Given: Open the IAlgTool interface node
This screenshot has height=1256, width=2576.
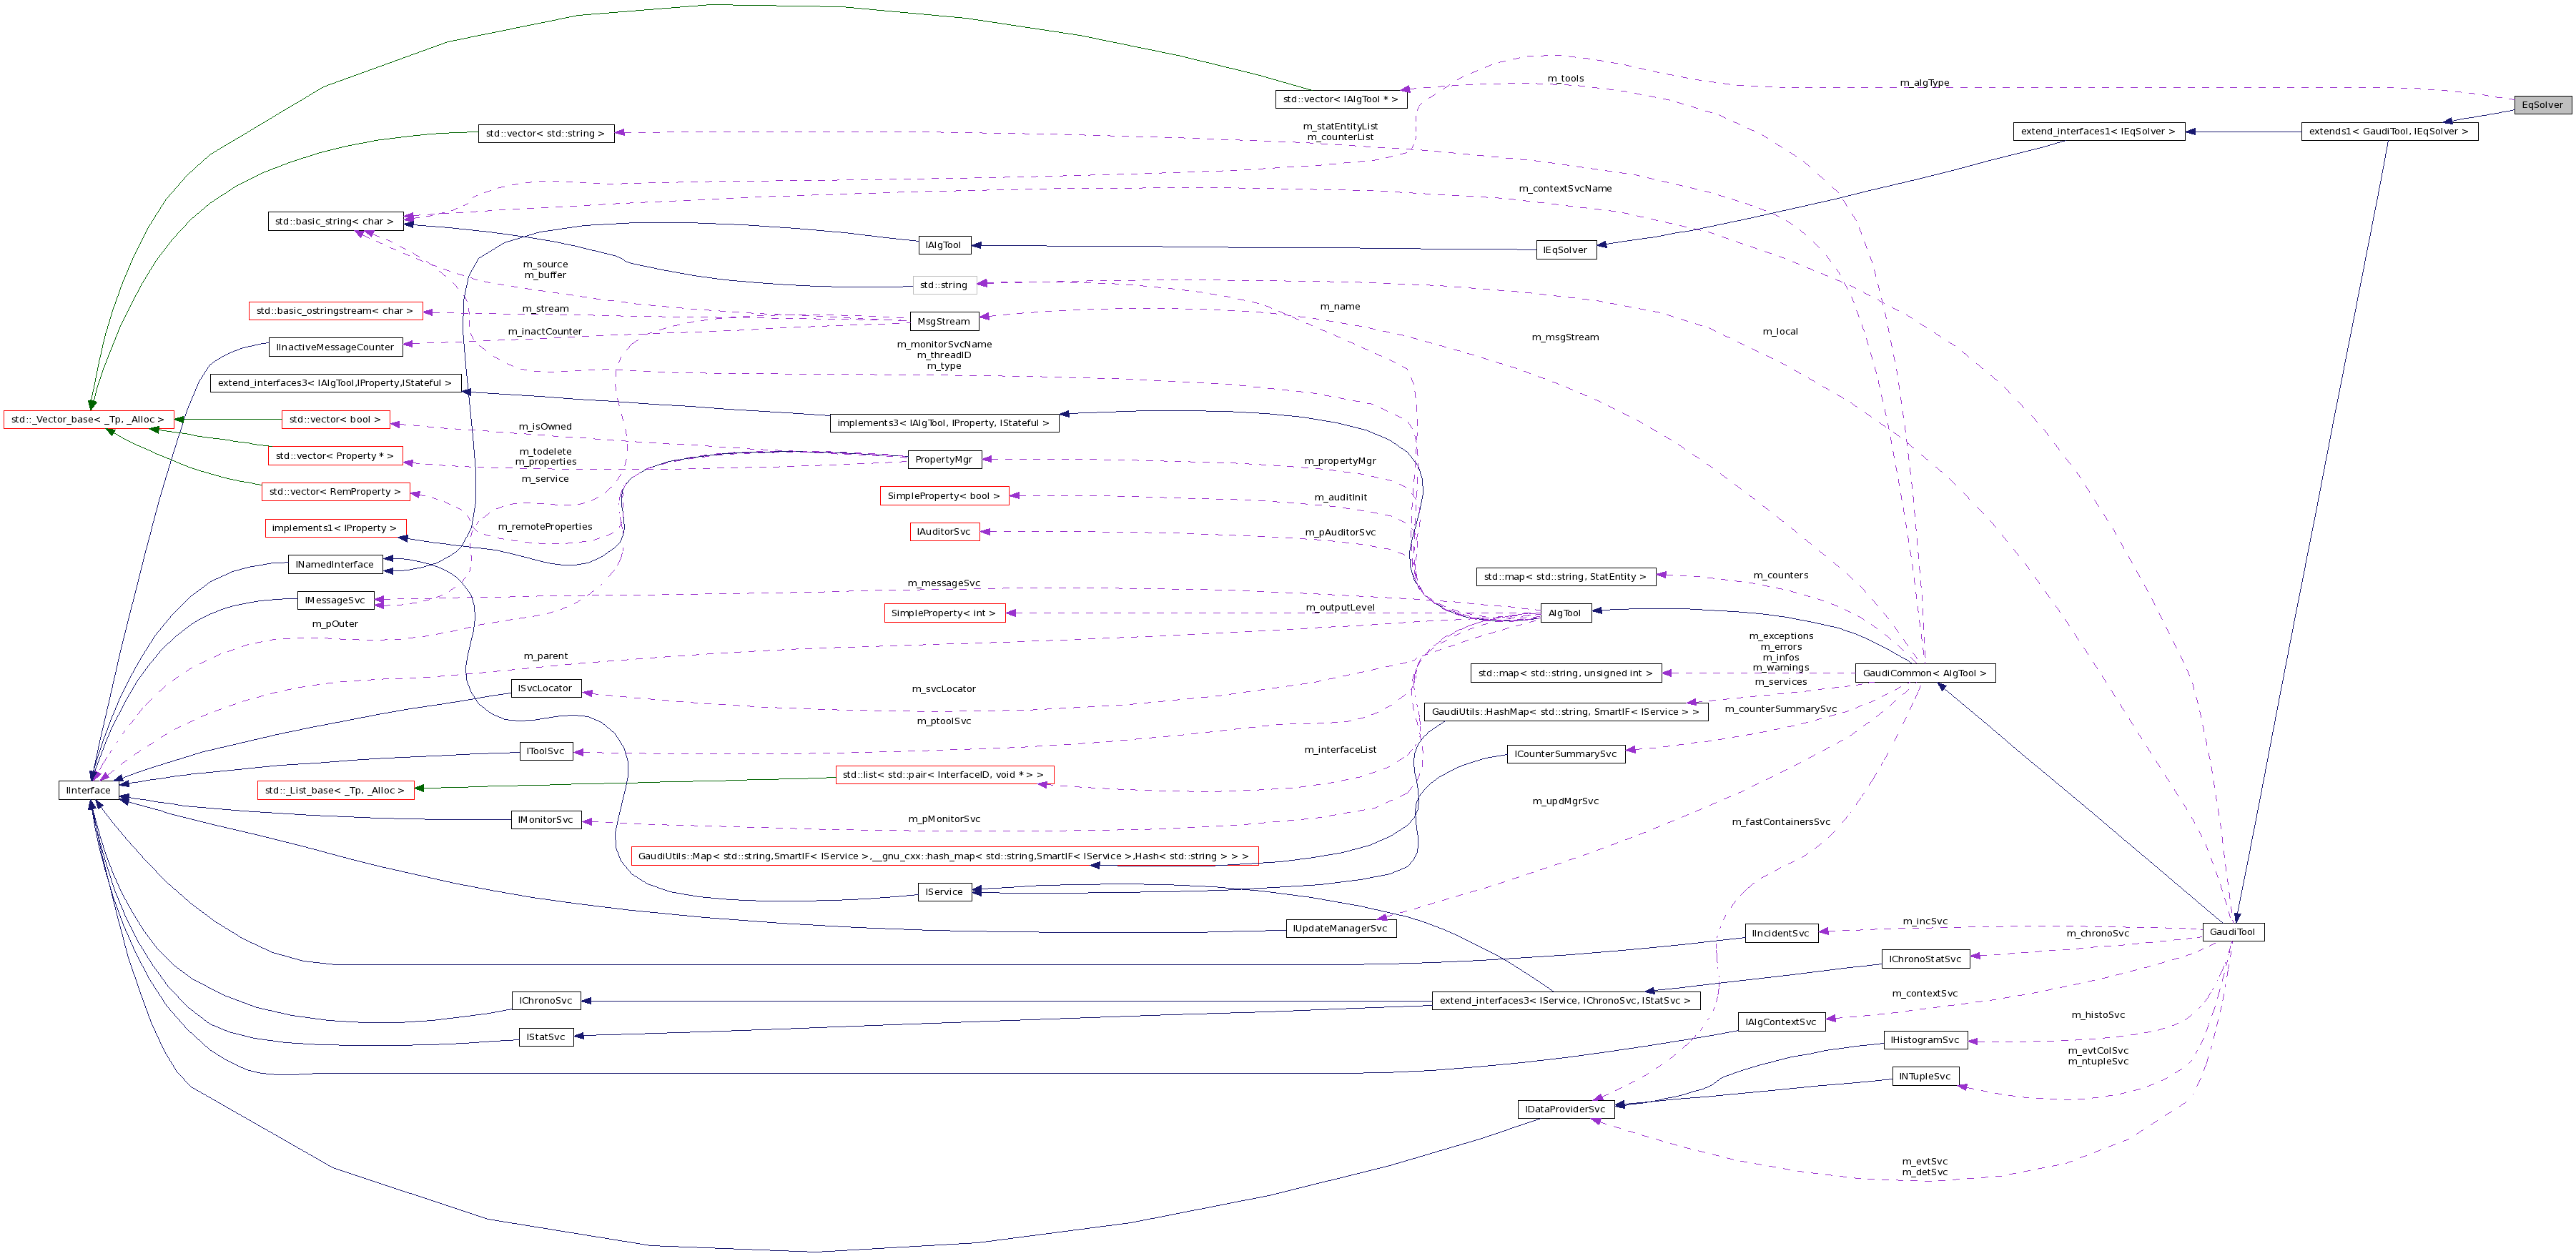Looking at the screenshot, I should point(943,244).
